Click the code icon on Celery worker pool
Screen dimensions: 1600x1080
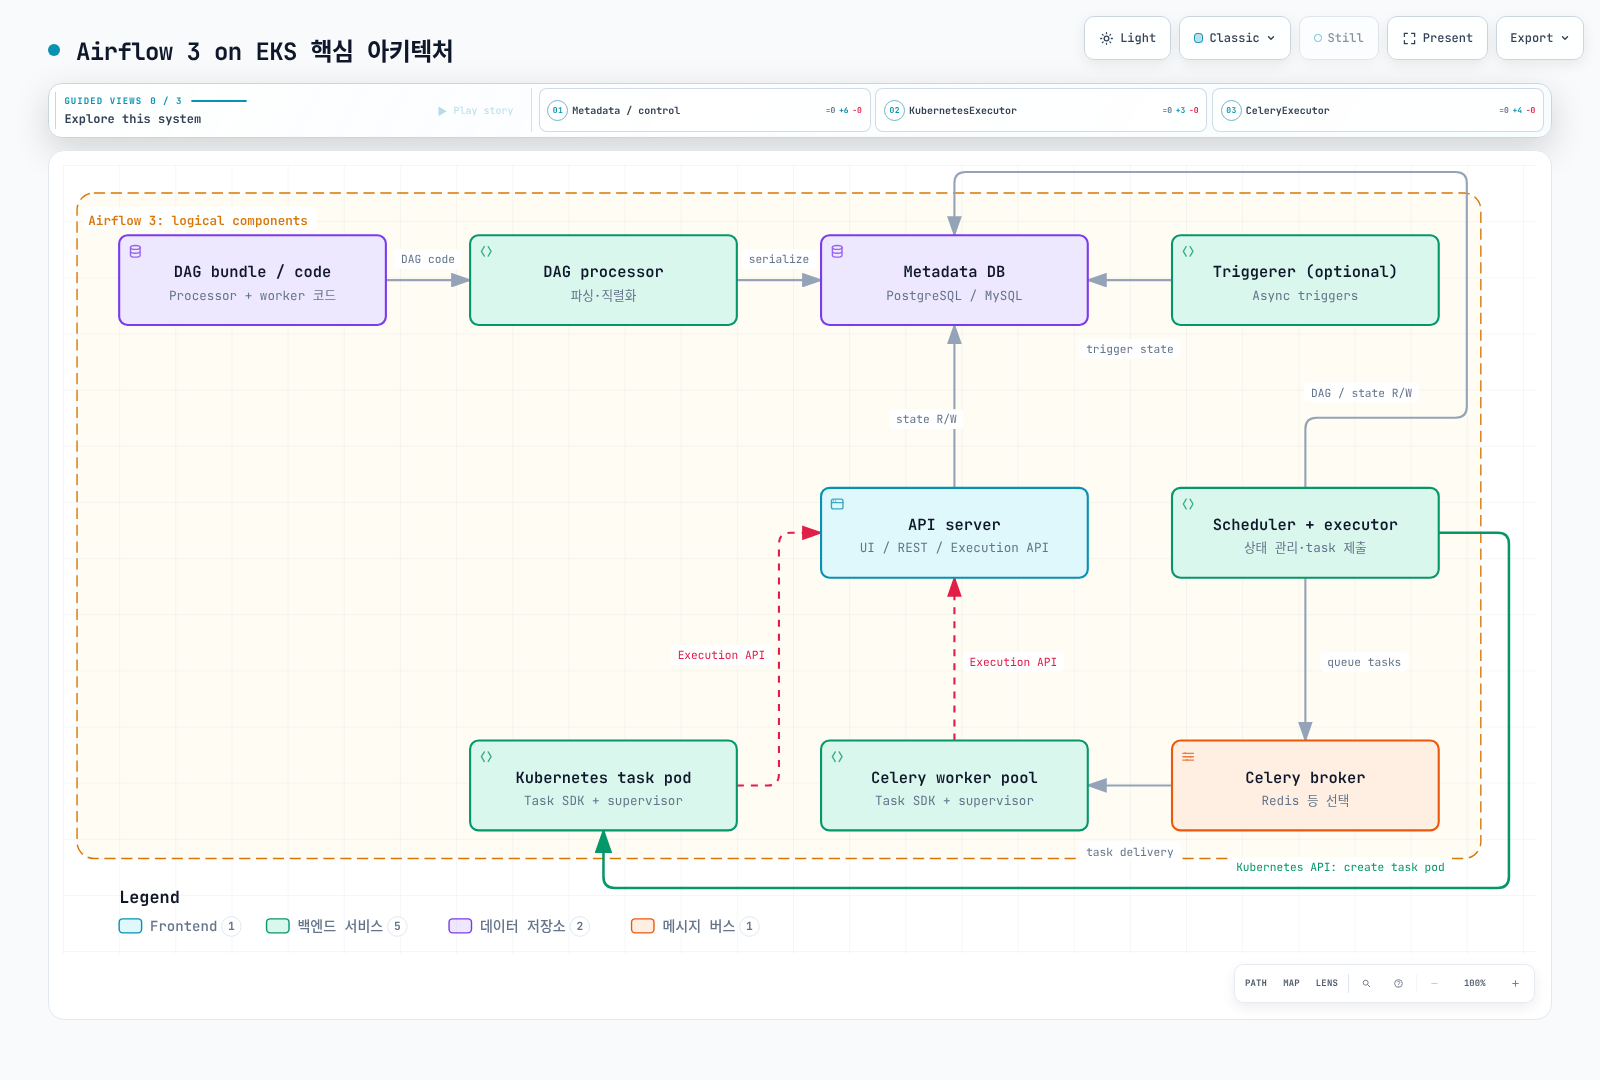(x=837, y=757)
